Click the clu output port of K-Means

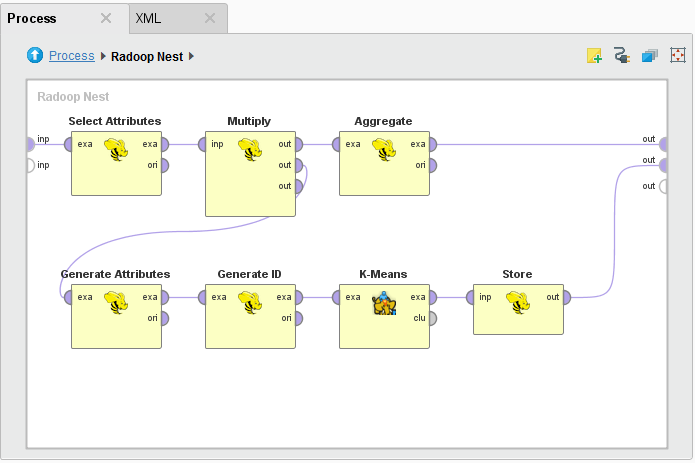click(x=433, y=318)
